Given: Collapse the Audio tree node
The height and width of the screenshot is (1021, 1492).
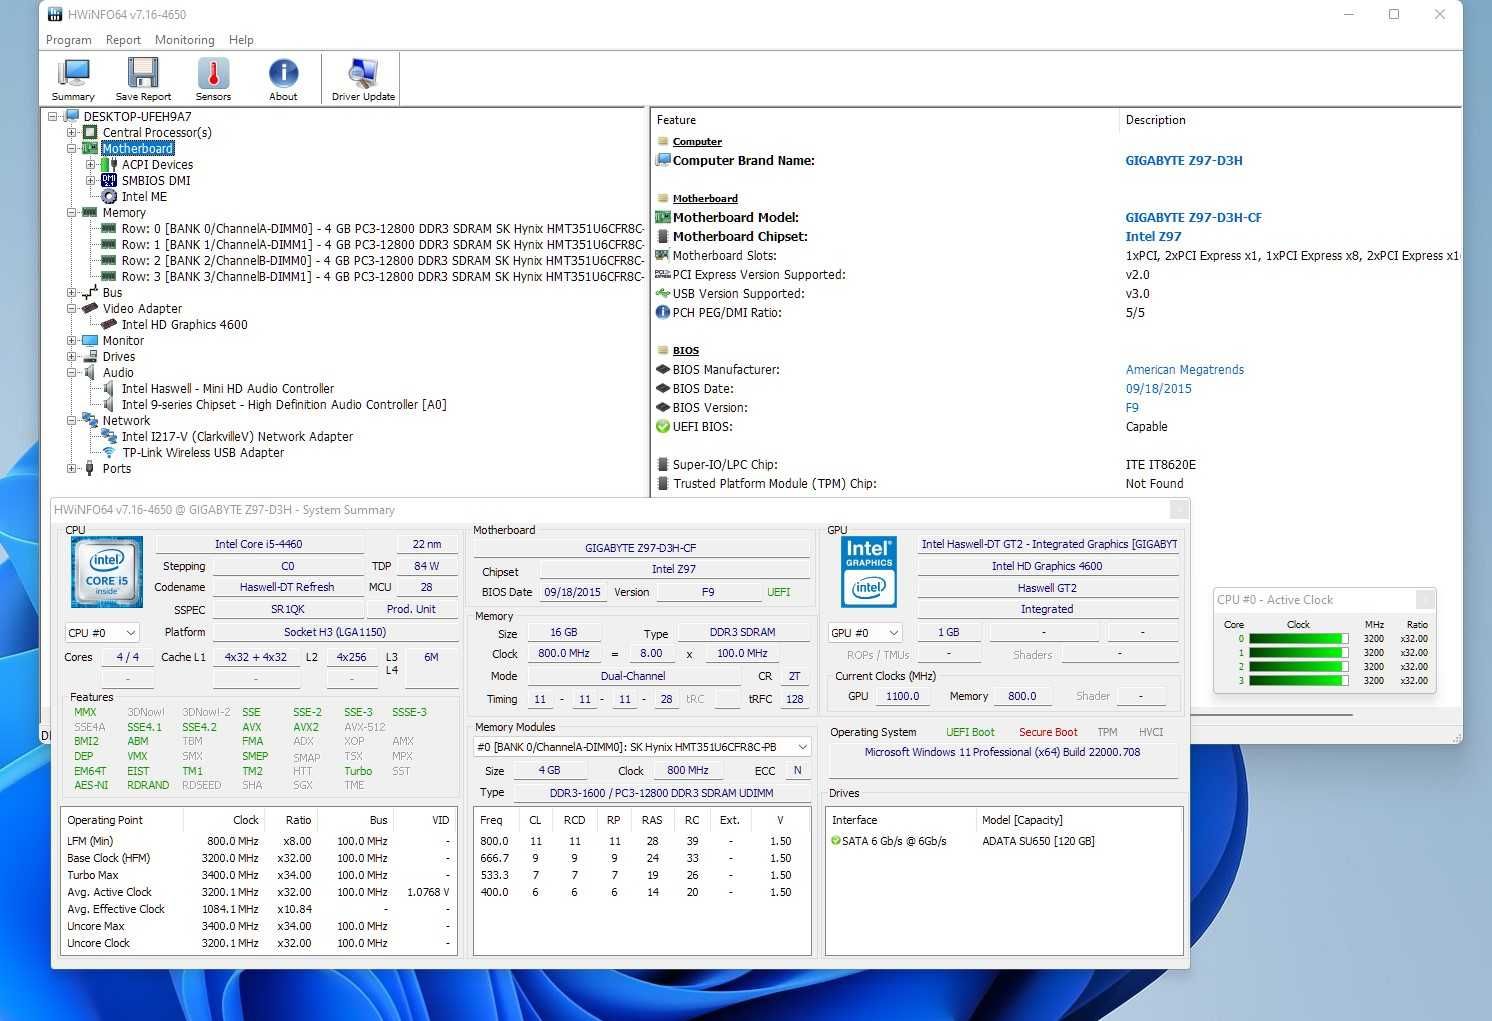Looking at the screenshot, I should (x=72, y=373).
